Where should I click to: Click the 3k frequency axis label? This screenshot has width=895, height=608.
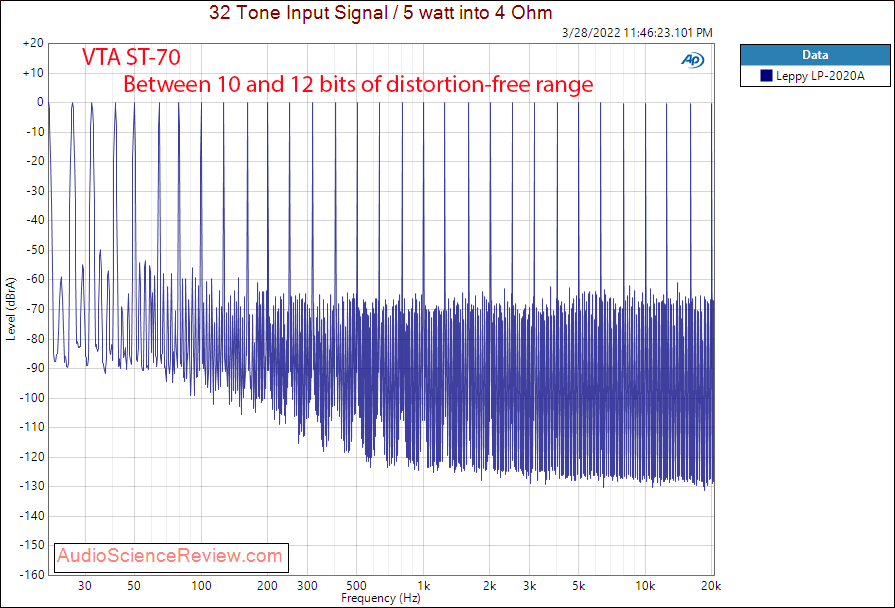(530, 586)
